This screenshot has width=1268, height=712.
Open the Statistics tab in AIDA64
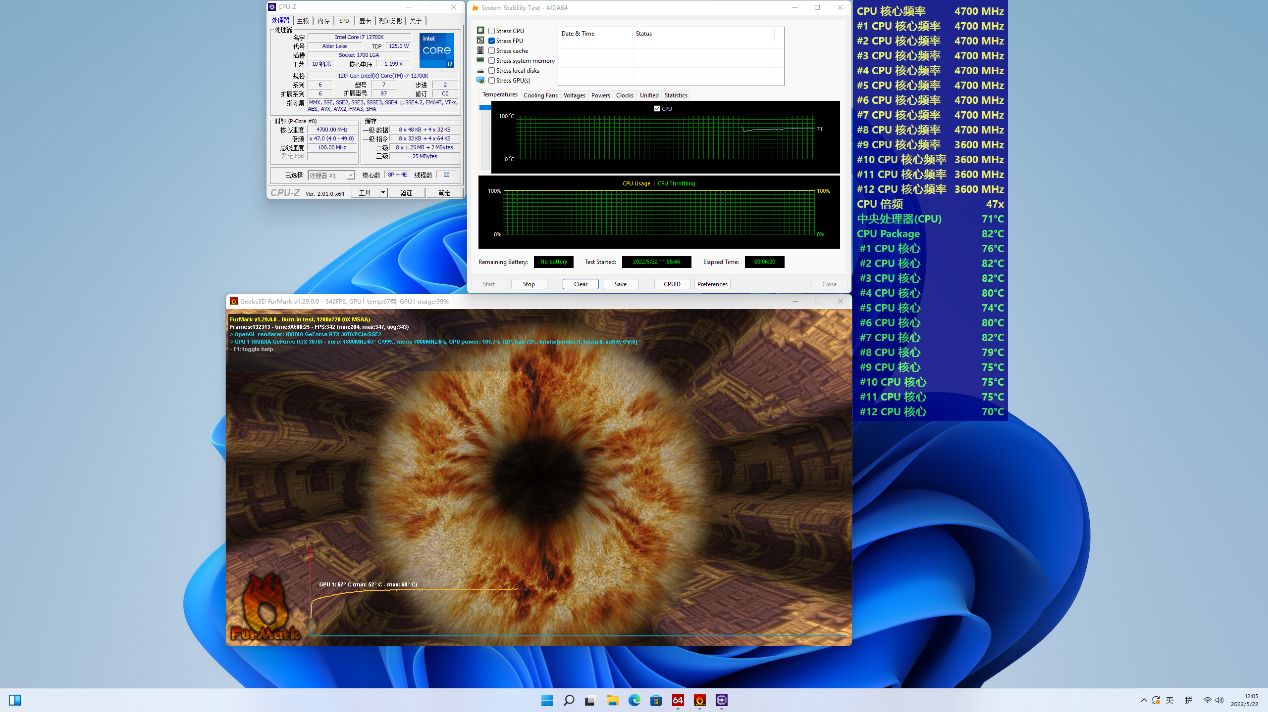pyautogui.click(x=676, y=95)
